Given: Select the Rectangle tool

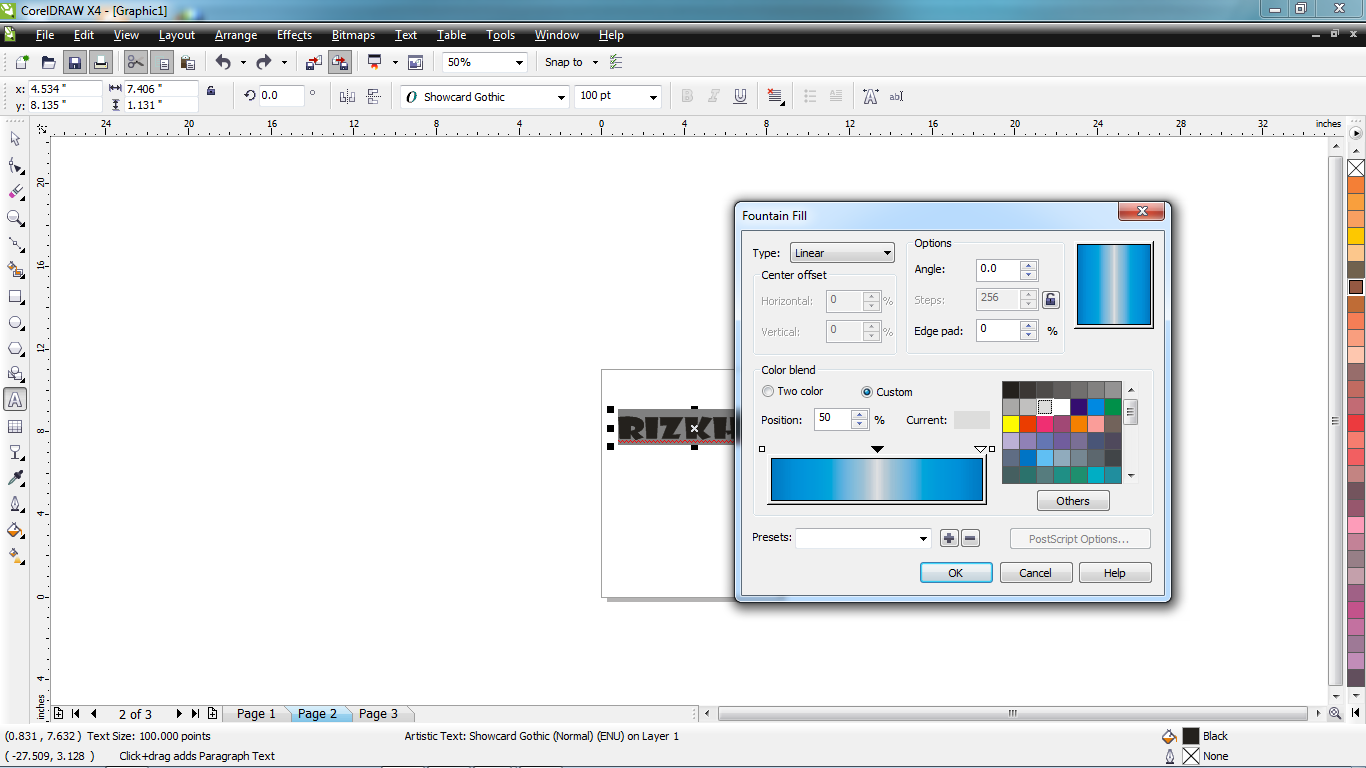Looking at the screenshot, I should 15,297.
